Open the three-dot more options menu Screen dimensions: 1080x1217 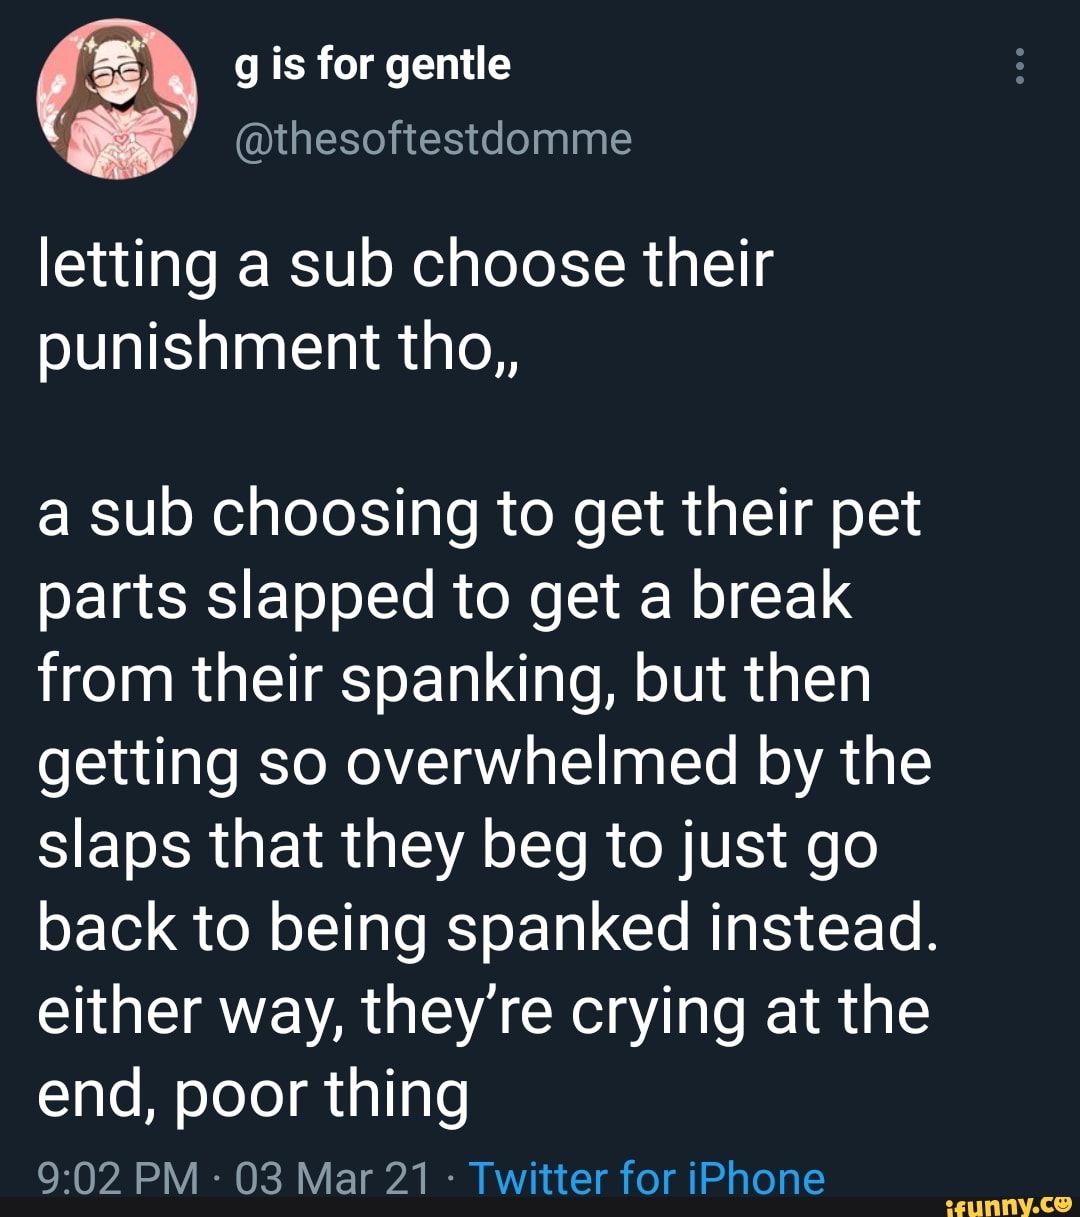1020,66
